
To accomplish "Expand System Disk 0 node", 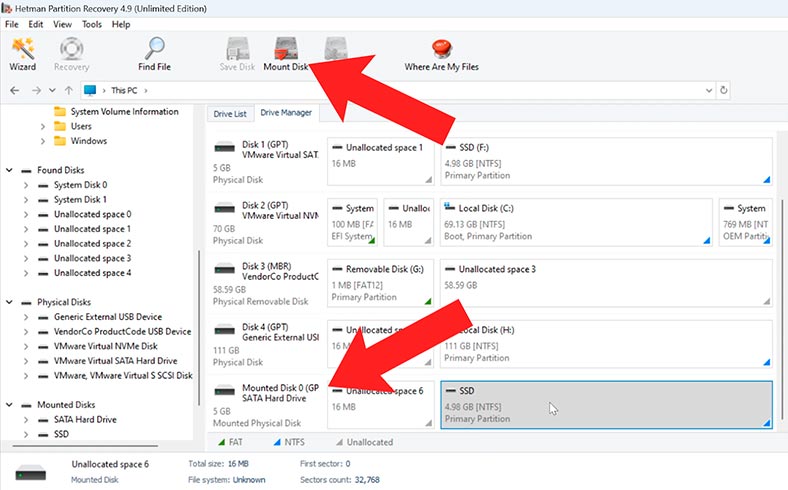I will click(26, 185).
